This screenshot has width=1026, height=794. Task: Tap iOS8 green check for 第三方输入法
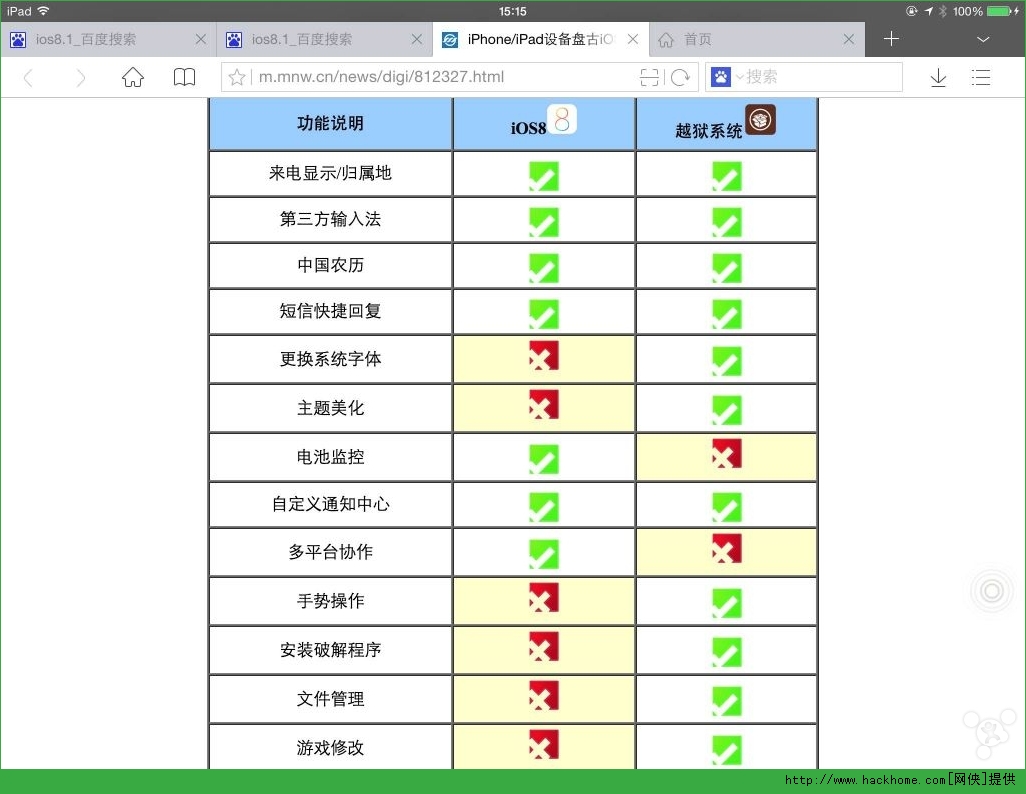pyautogui.click(x=544, y=223)
